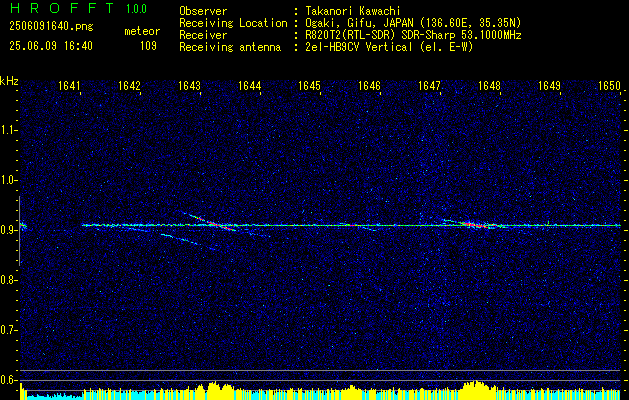
Task: Click the 1650 time marker
Action: (609, 85)
